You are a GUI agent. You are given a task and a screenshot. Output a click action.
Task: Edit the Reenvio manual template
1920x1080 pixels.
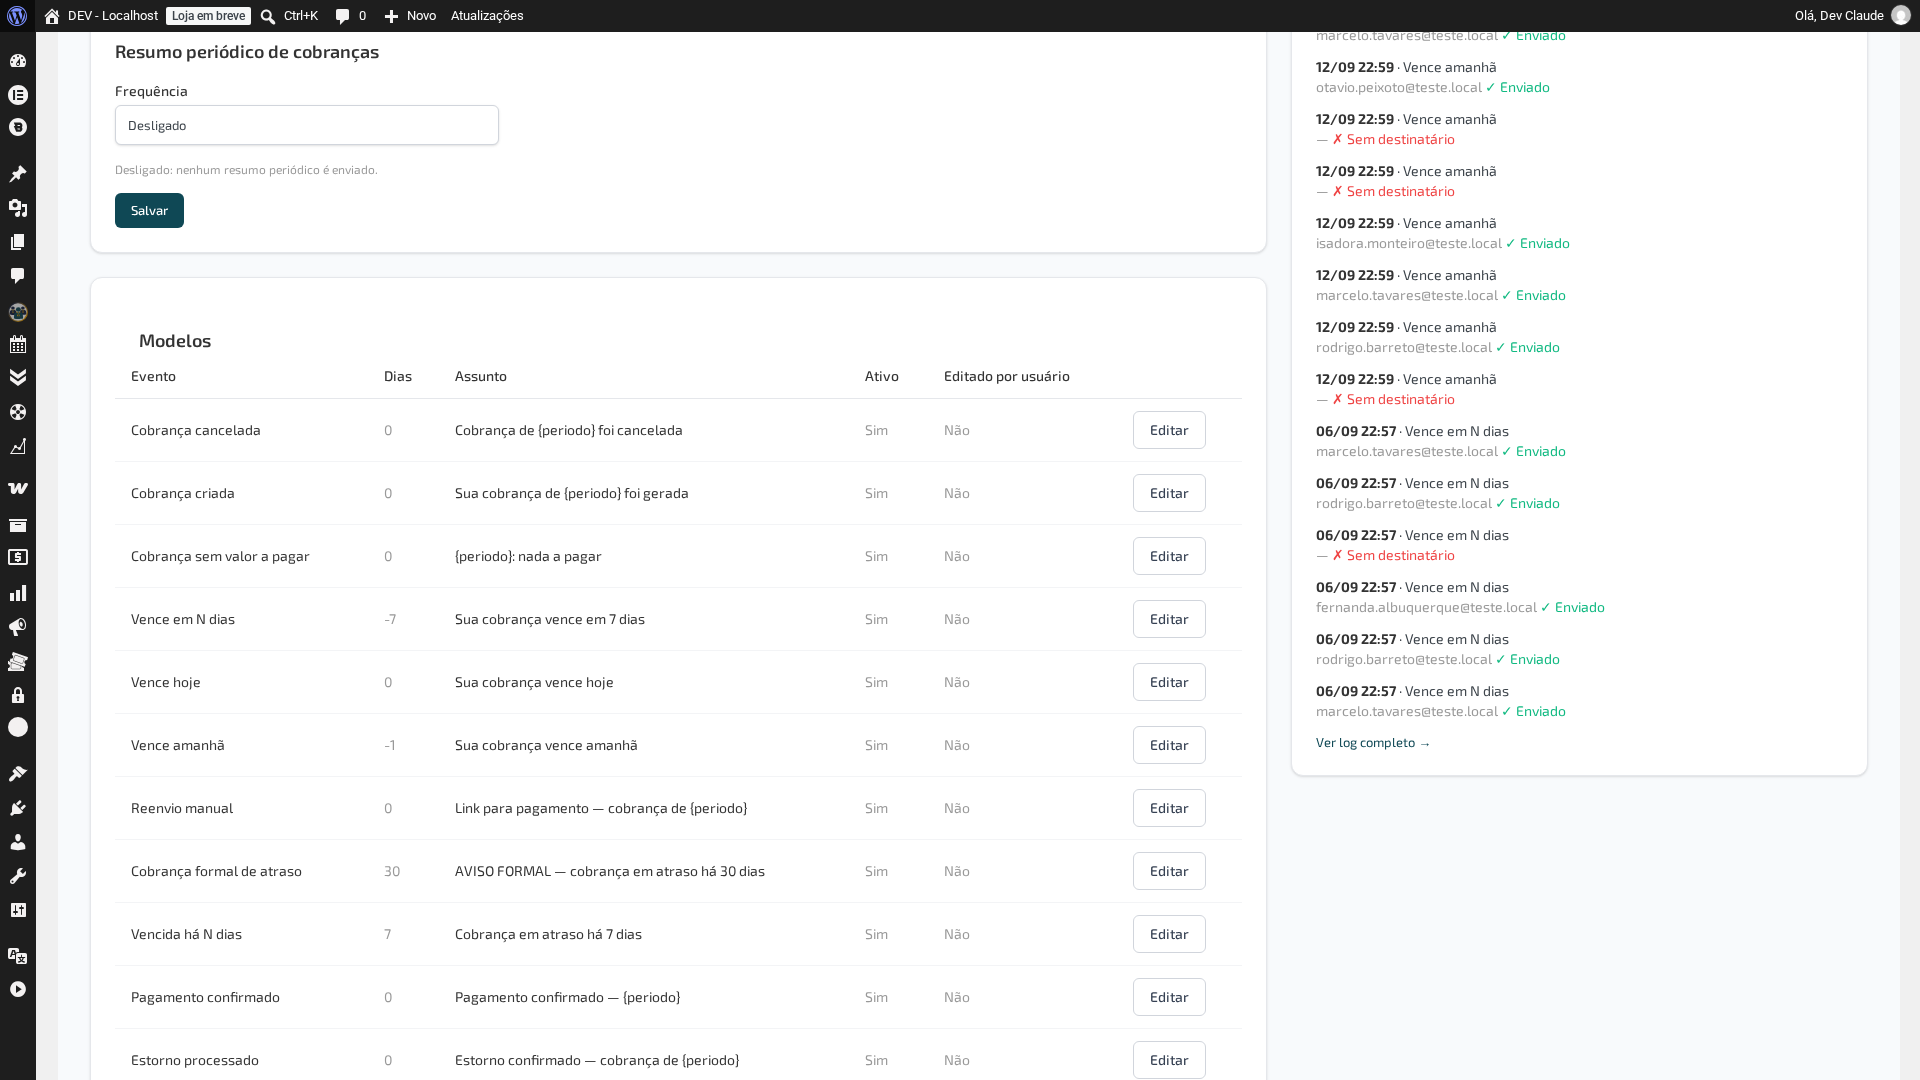click(1169, 808)
